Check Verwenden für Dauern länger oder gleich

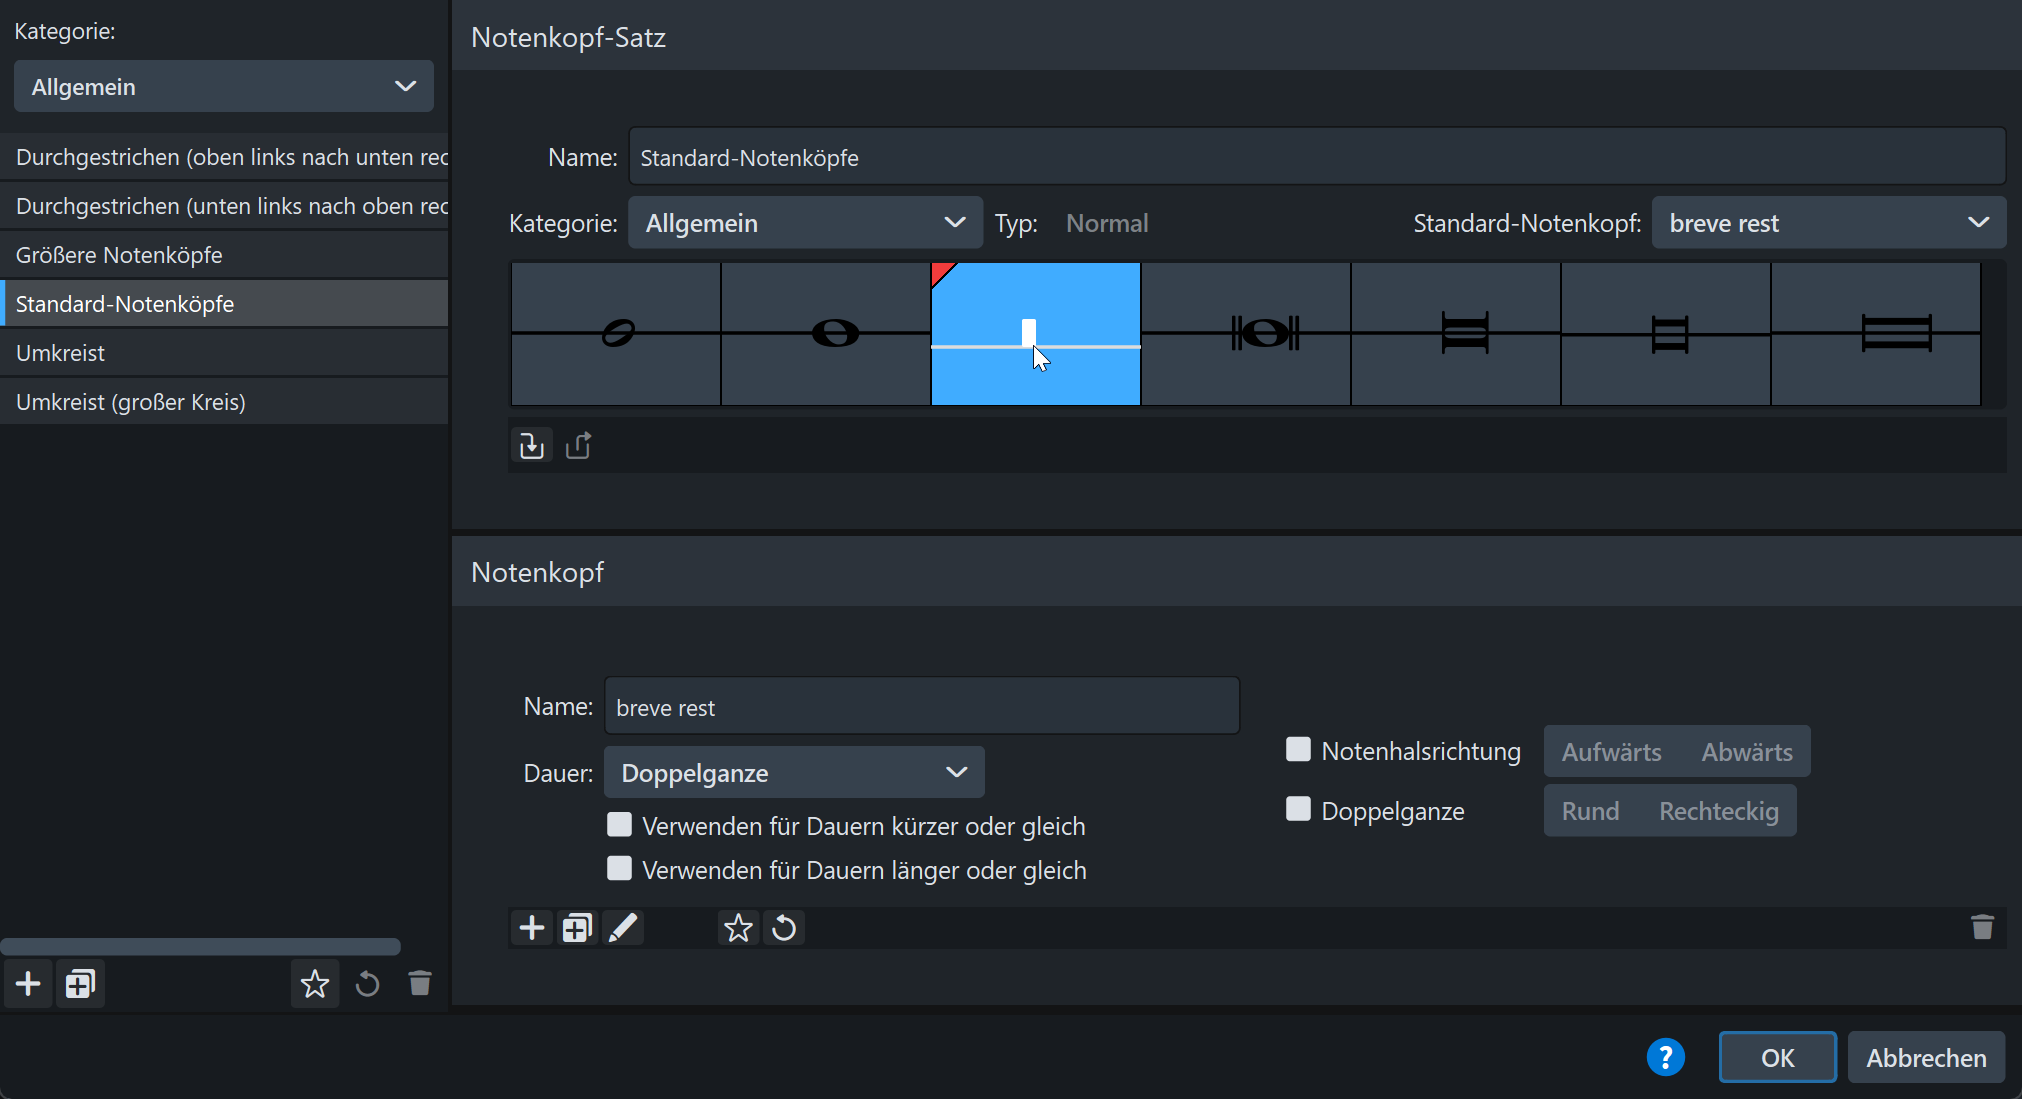click(x=620, y=869)
